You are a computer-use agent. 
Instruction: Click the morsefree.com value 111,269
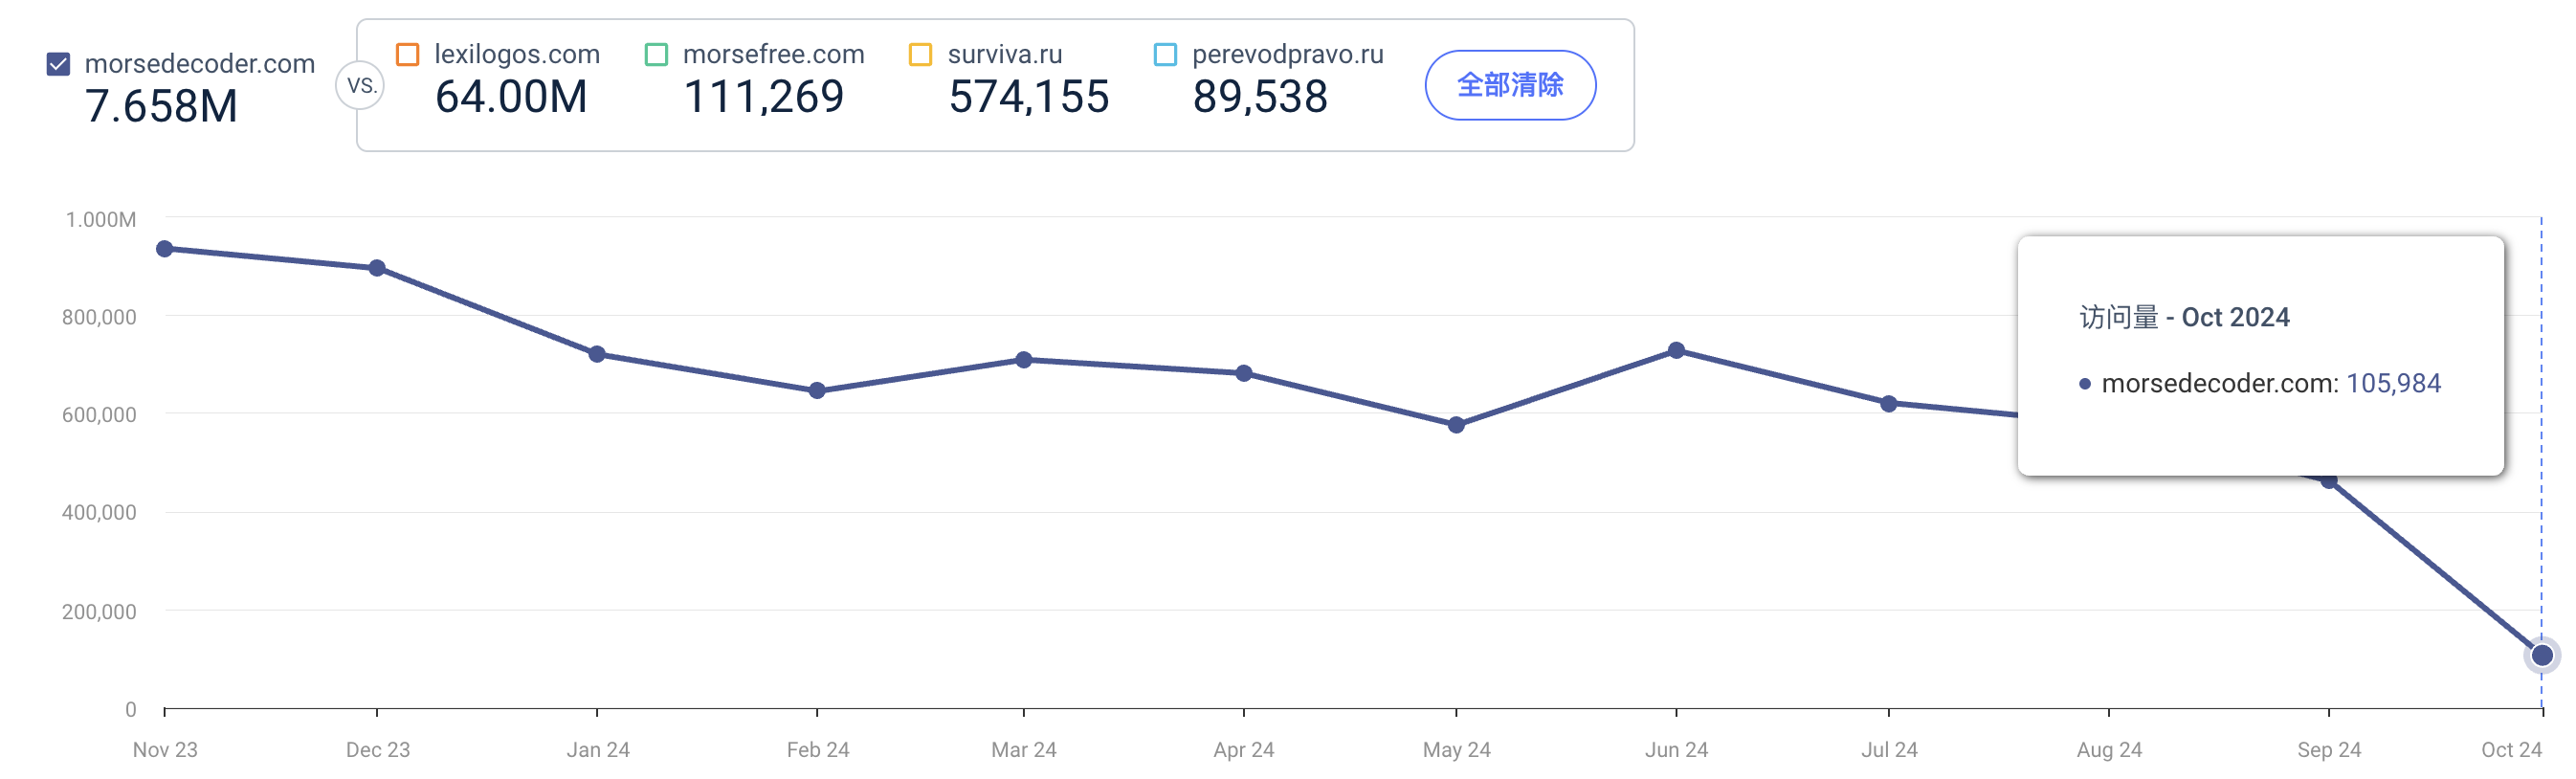pyautogui.click(x=764, y=97)
